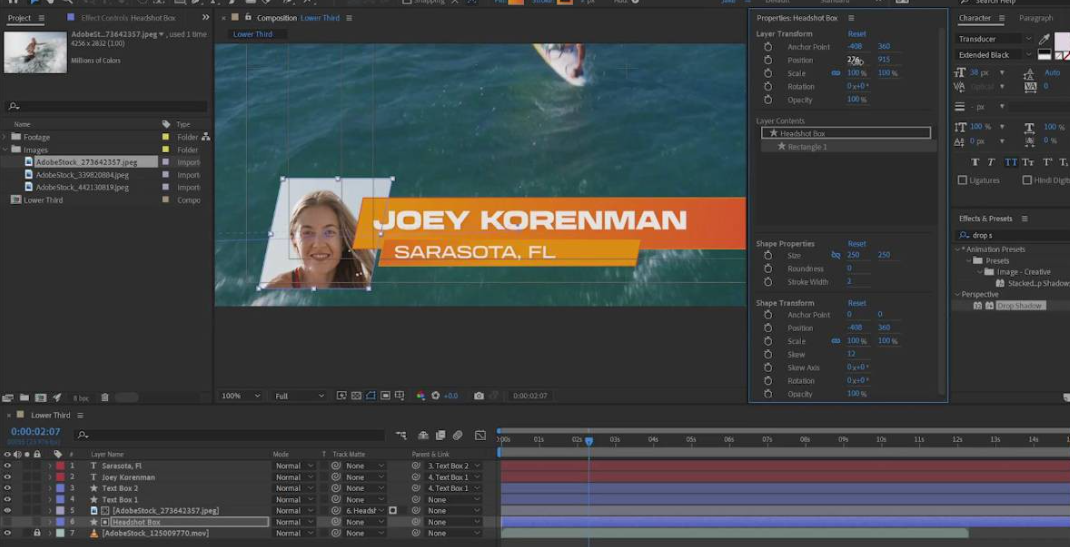Open the Effect Controls Headshot Box tab
1070x547 pixels.
pos(127,18)
